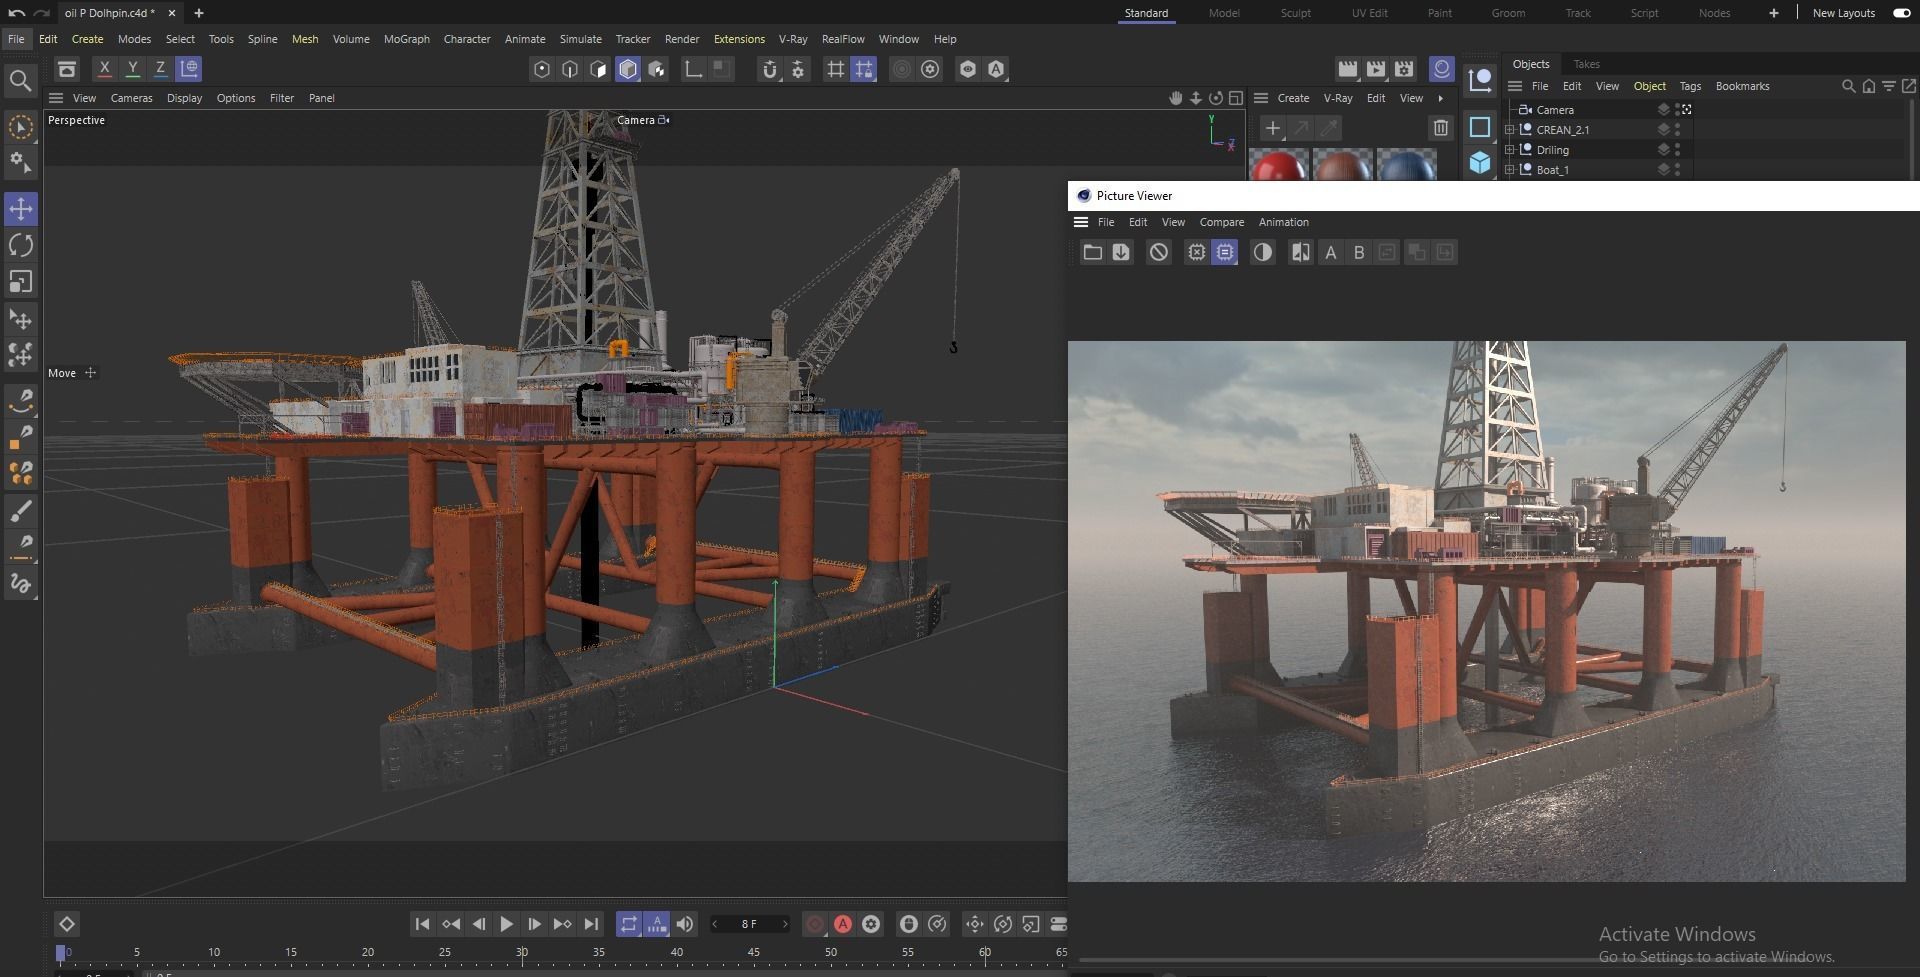Viewport: 1920px width, 977px height.
Task: Delete material with trash icon
Action: pos(1440,128)
